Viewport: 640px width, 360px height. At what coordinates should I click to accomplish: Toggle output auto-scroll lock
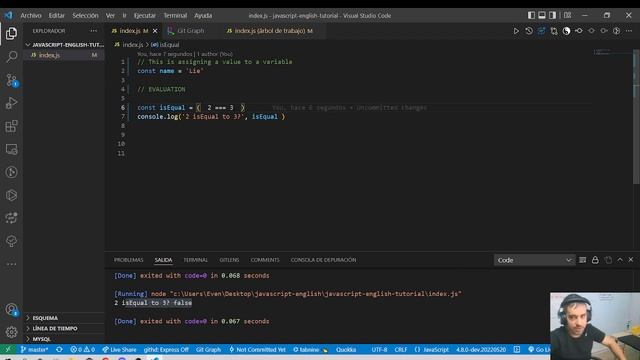[595, 260]
